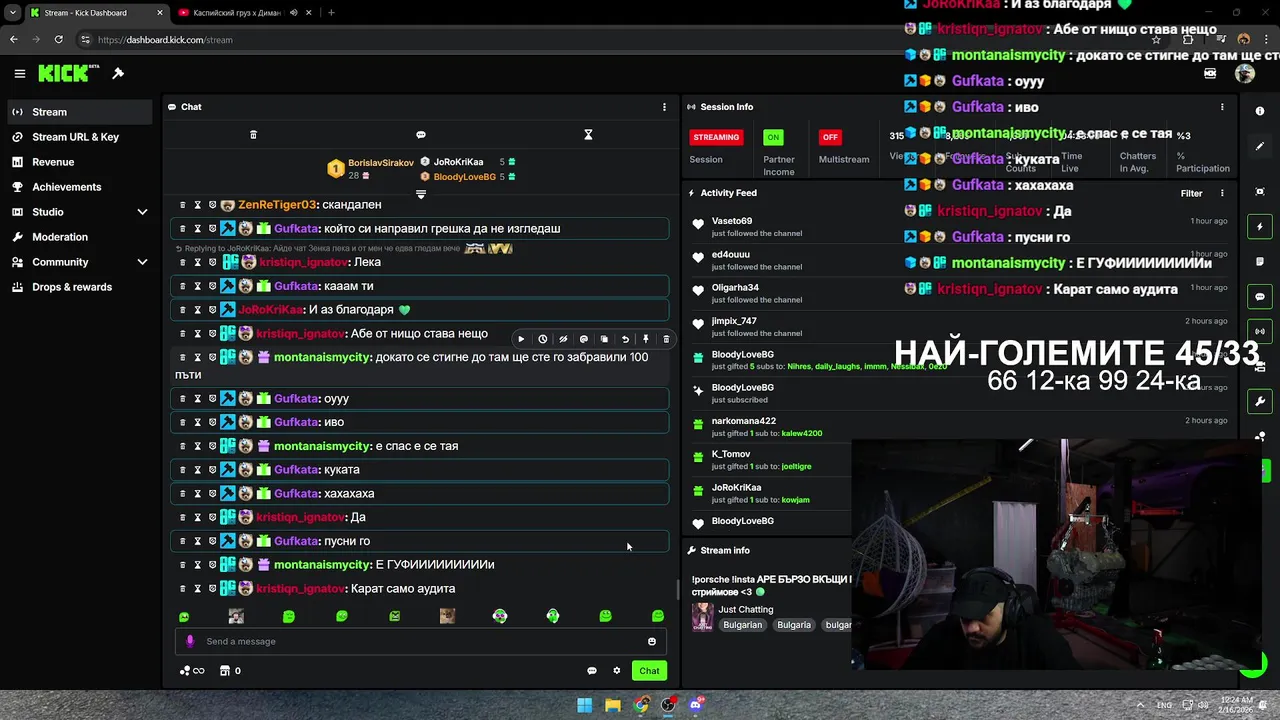Screen dimensions: 1280x720
Task: Click the hide-eye icon in message toolbar
Action: (x=563, y=339)
